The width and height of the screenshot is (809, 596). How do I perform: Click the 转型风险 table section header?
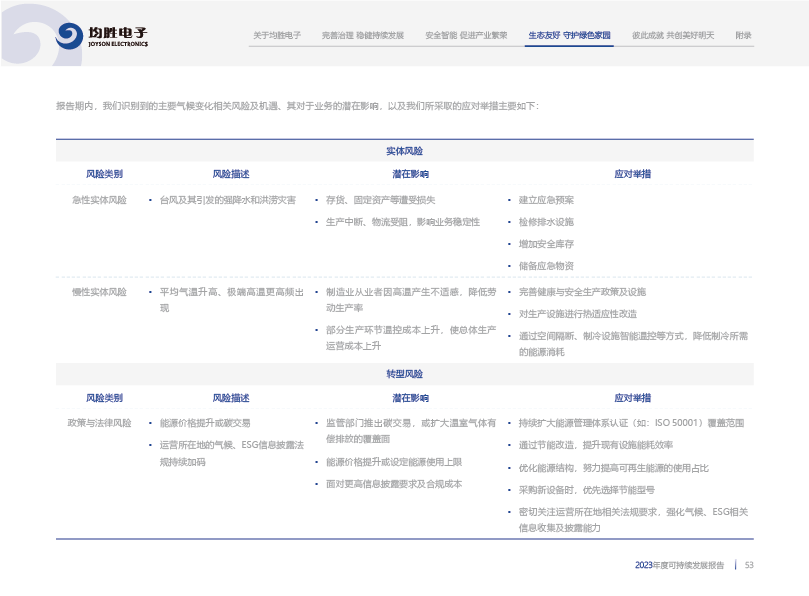tap(404, 374)
